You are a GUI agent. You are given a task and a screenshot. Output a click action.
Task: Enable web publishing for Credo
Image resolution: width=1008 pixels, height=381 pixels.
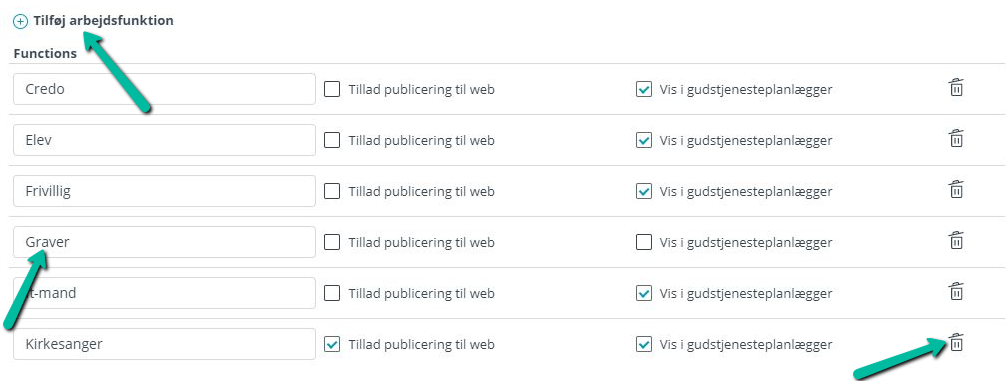pyautogui.click(x=332, y=89)
